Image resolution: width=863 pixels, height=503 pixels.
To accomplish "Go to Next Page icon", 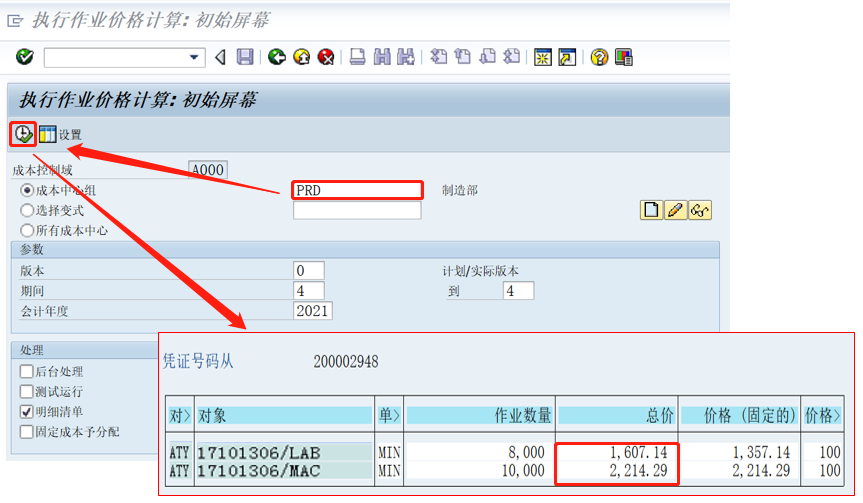I will [488, 57].
